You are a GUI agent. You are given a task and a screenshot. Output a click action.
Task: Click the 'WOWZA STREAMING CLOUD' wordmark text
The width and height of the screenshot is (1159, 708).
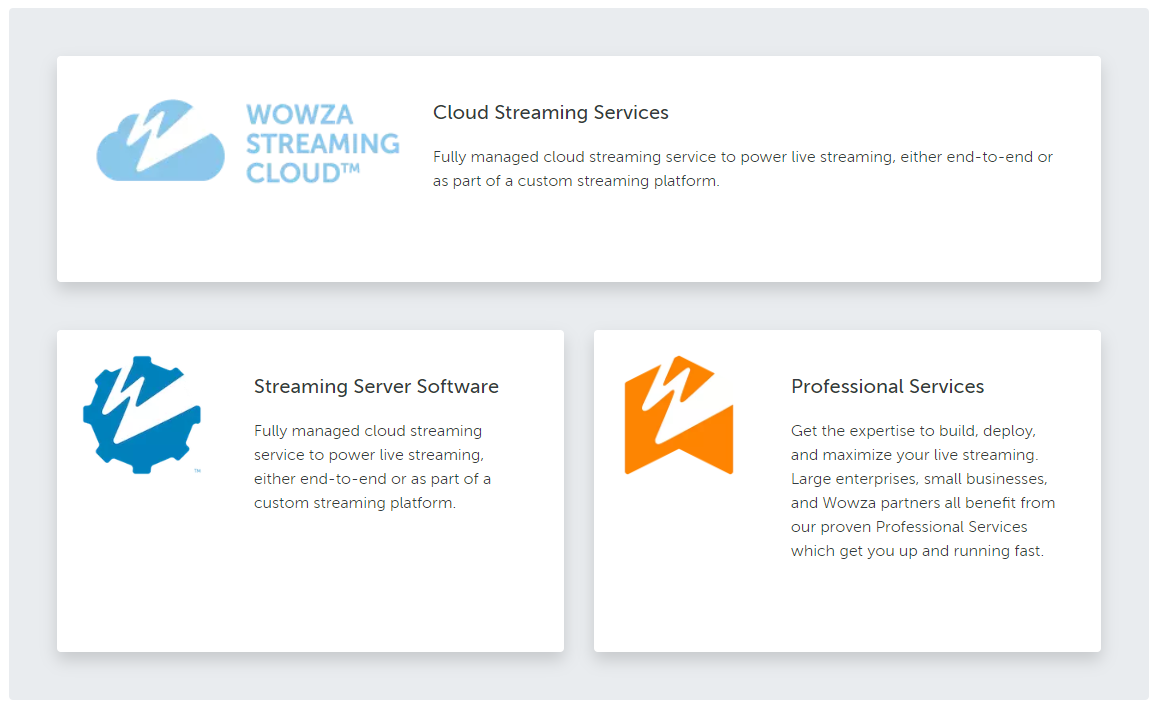click(x=322, y=143)
